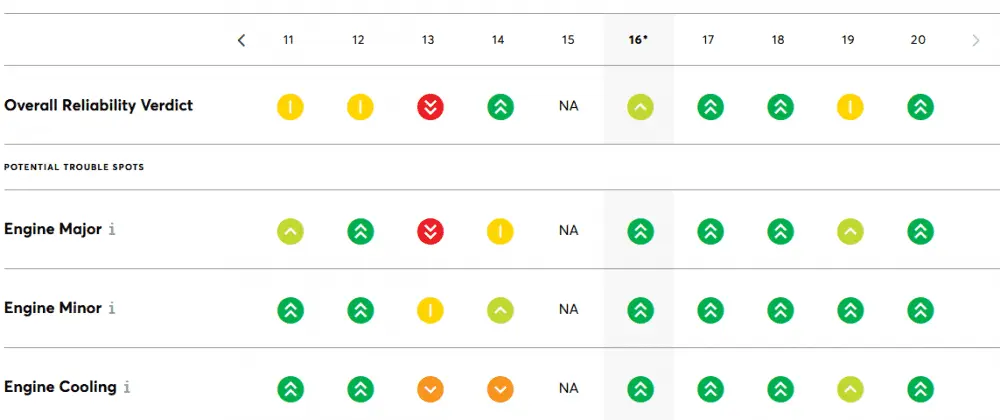Click red 2013 Overall Reliability Verdict icon
Image resolution: width=1000 pixels, height=420 pixels.
click(430, 107)
